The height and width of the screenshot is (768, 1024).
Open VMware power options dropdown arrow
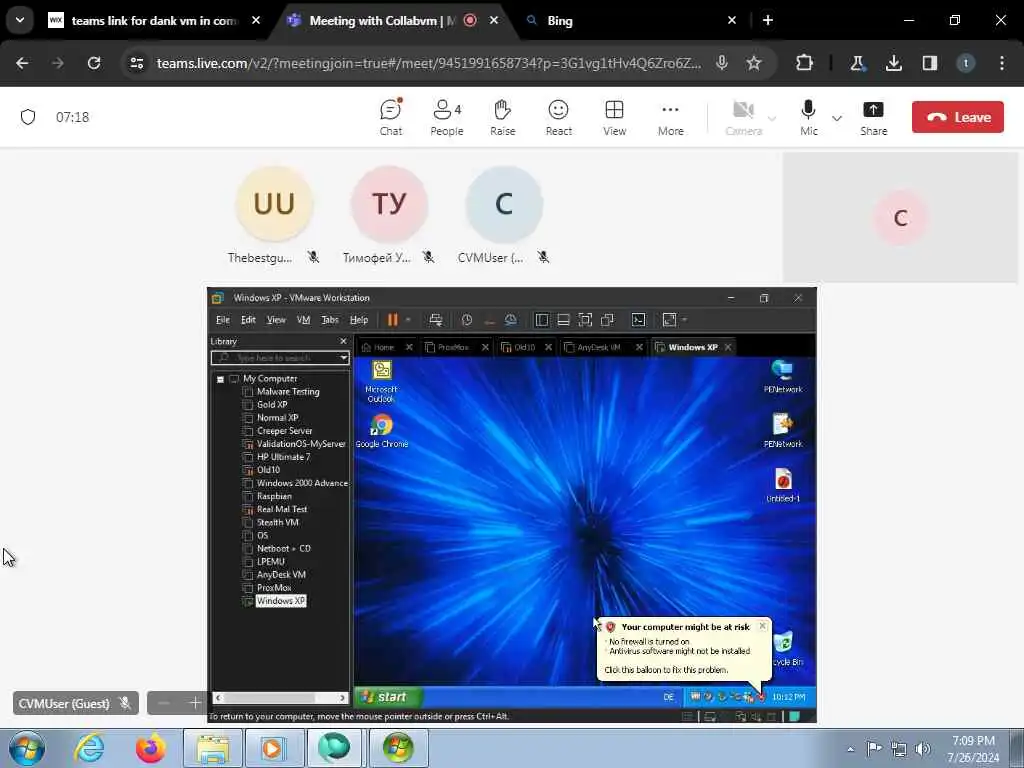[x=408, y=319]
